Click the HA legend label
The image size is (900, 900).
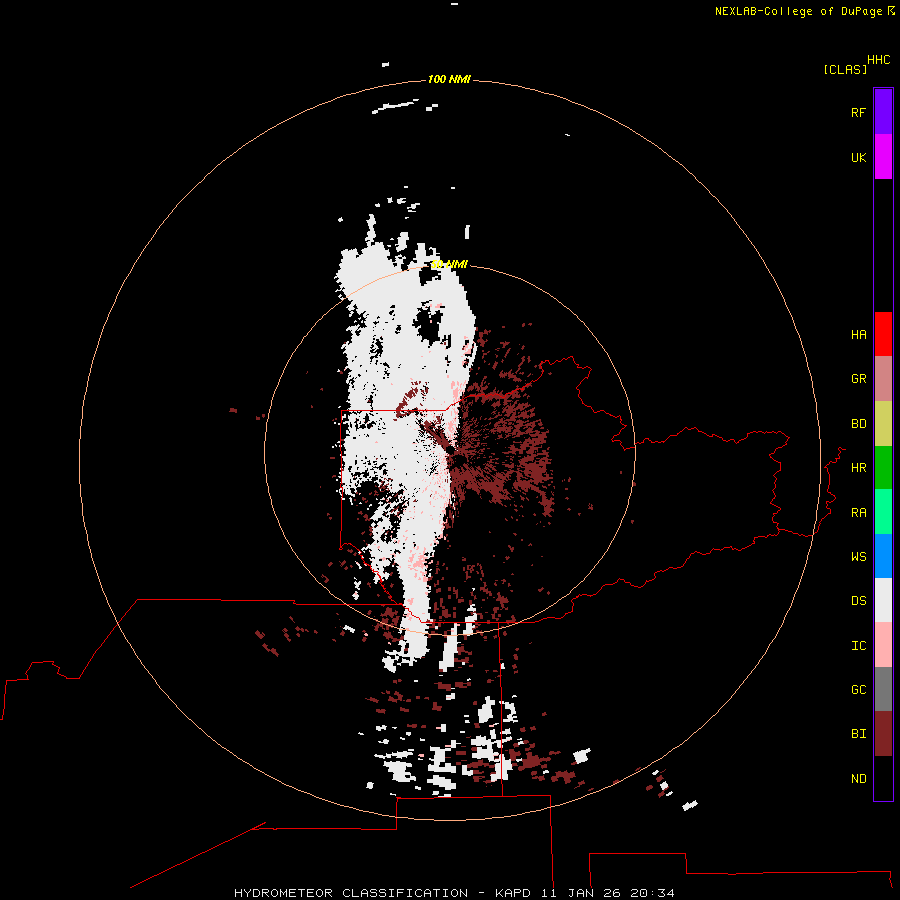click(859, 335)
